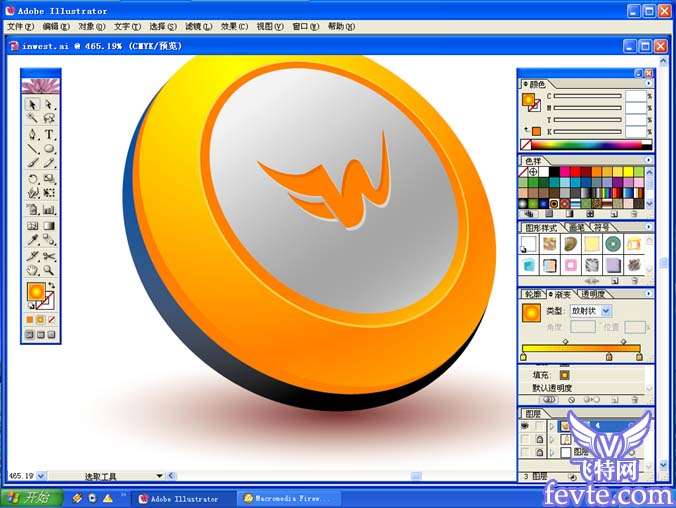Click the Windows 开始 Start button
The height and width of the screenshot is (508, 676).
pyautogui.click(x=31, y=498)
